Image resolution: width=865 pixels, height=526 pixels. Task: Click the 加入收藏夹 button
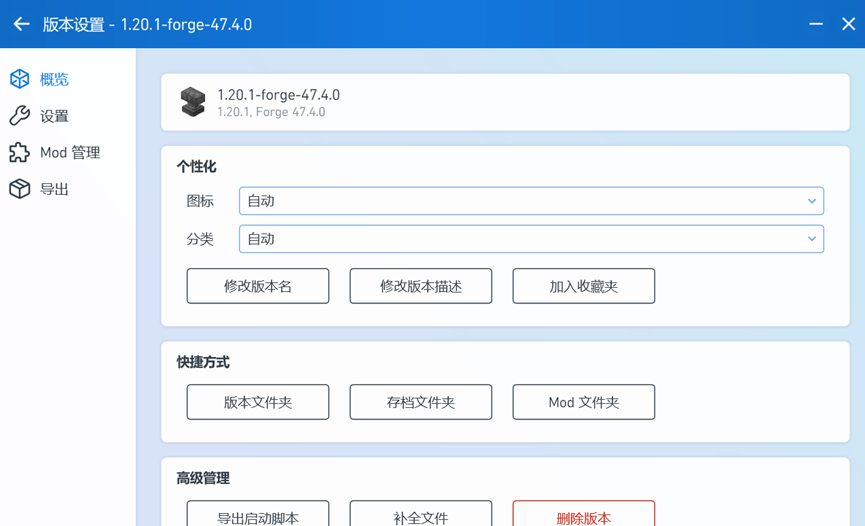[584, 286]
